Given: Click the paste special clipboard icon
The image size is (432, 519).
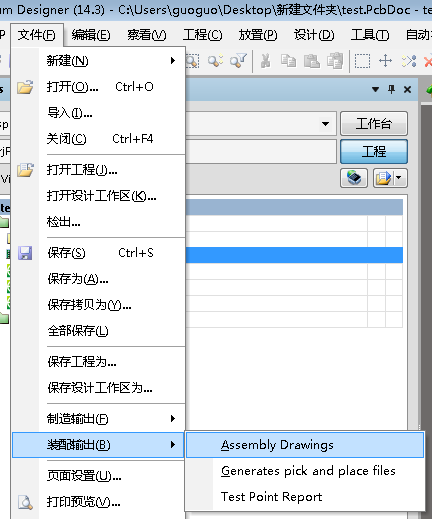Looking at the screenshot, I should (x=335, y=61).
